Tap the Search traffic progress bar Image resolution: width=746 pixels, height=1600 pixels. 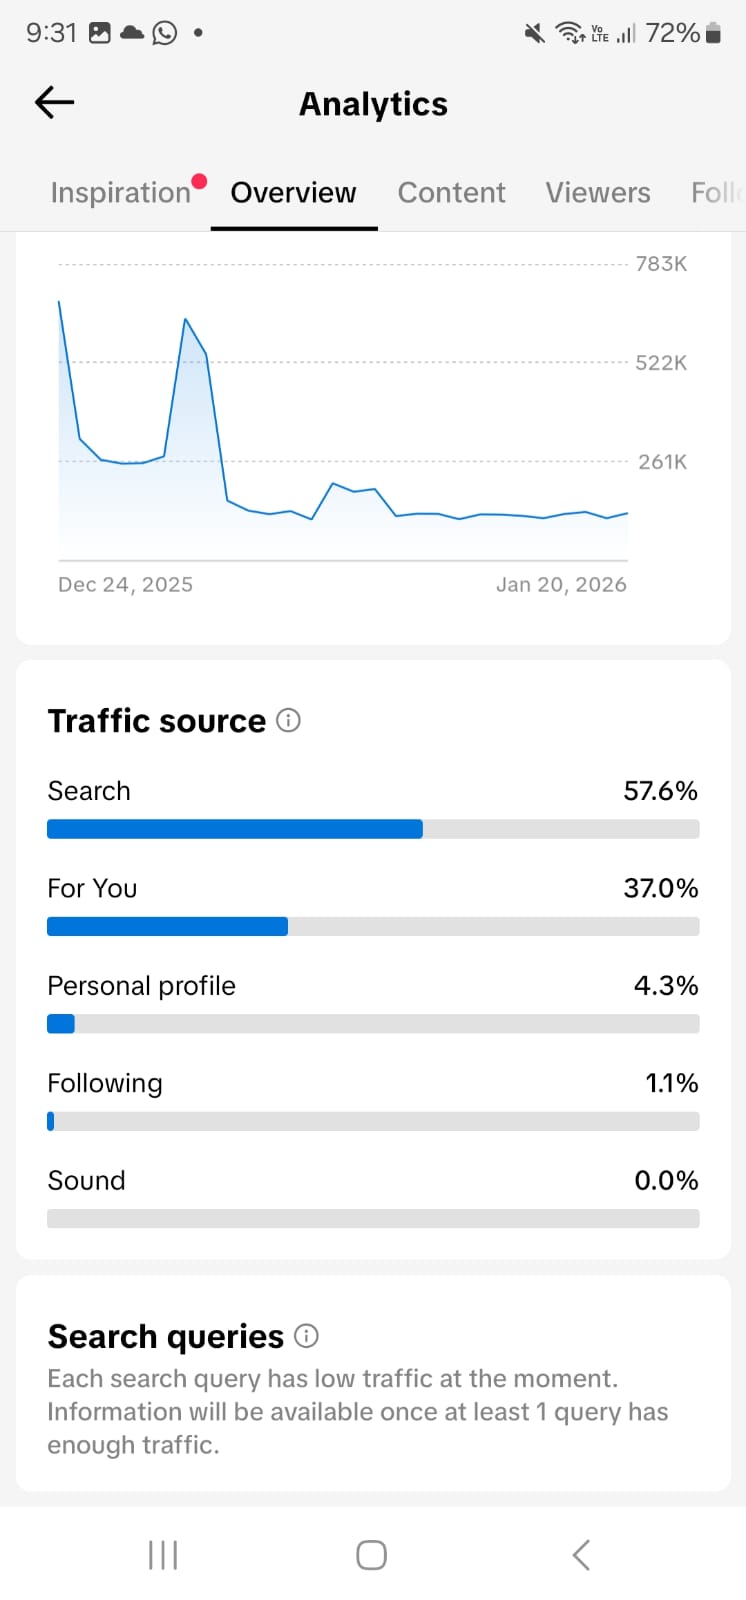pos(373,829)
